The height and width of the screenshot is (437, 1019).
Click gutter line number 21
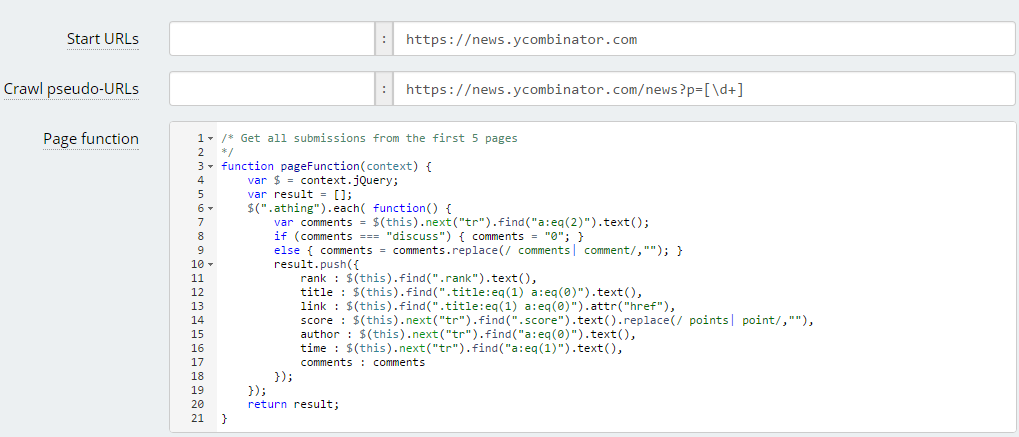[x=199, y=419]
